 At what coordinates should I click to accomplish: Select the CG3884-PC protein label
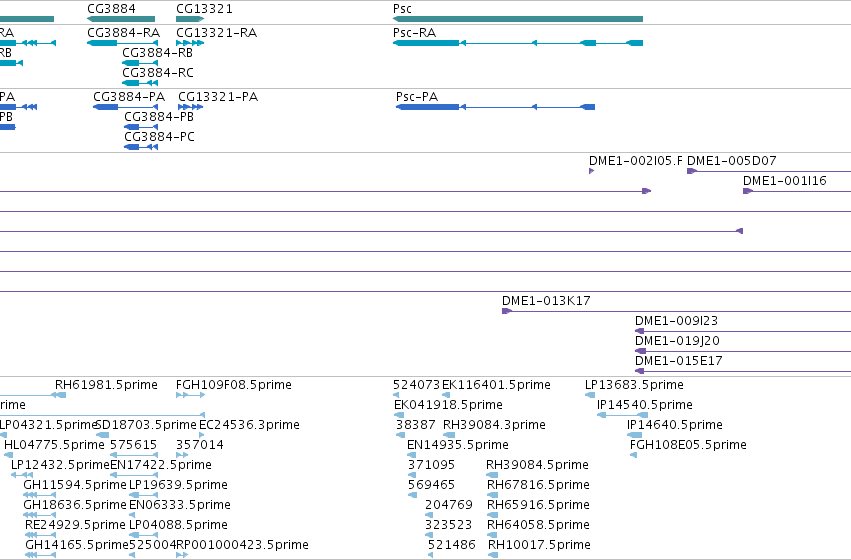[159, 137]
